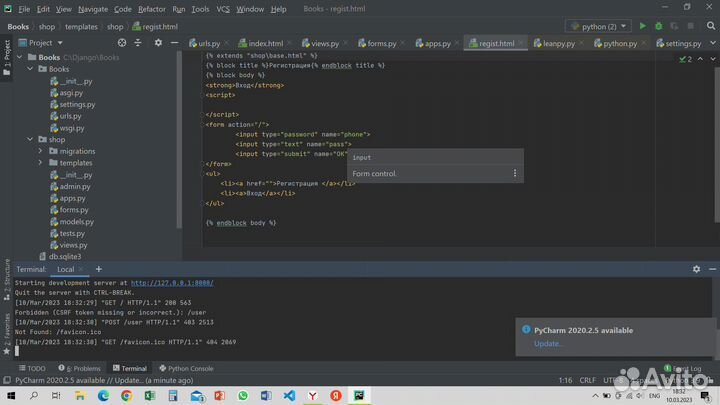Open Microsoft Edge from taskbar
The height and width of the screenshot is (405, 720).
tap(103, 395)
